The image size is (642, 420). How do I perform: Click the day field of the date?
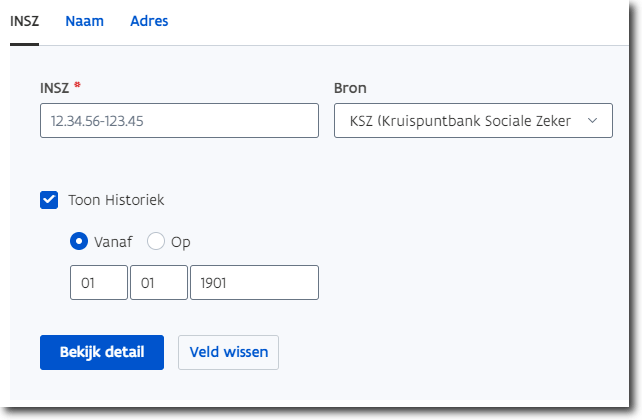tap(99, 283)
